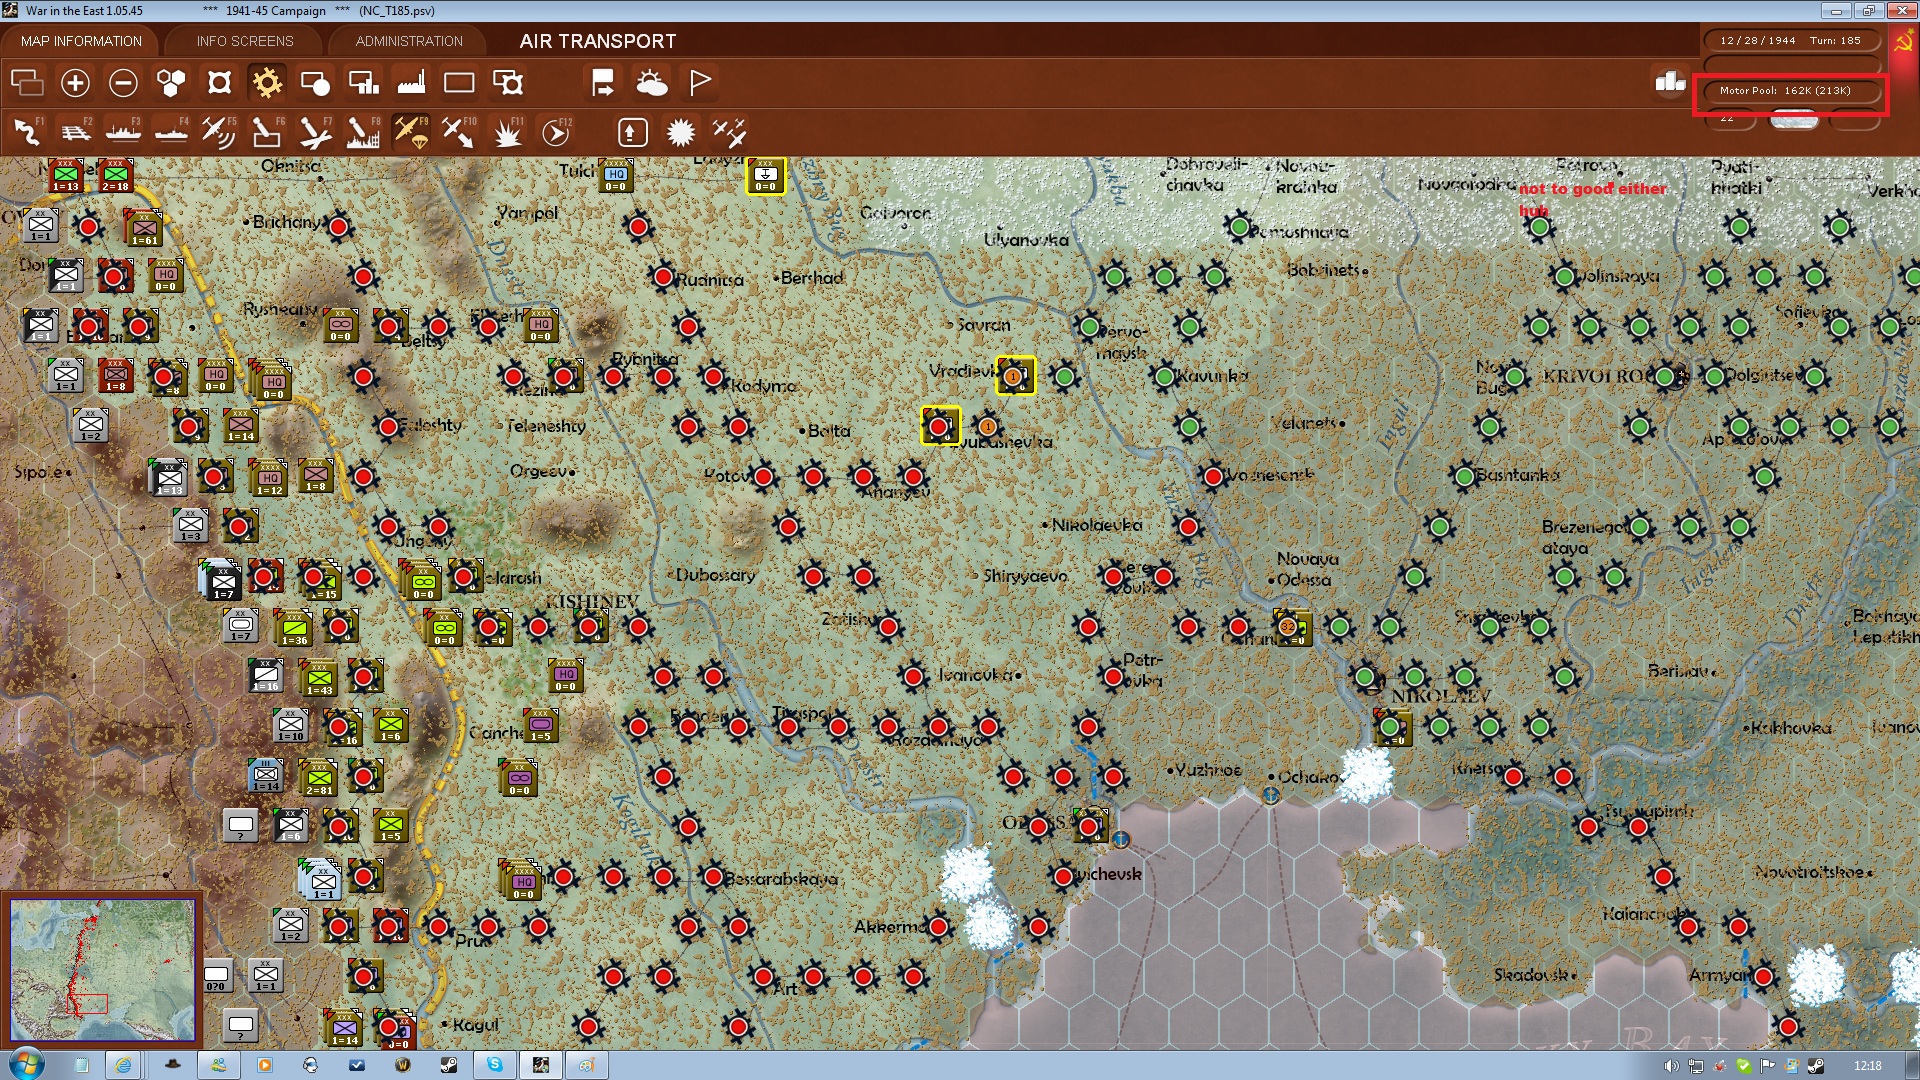Open the bar chart statistics icon

[x=1670, y=82]
